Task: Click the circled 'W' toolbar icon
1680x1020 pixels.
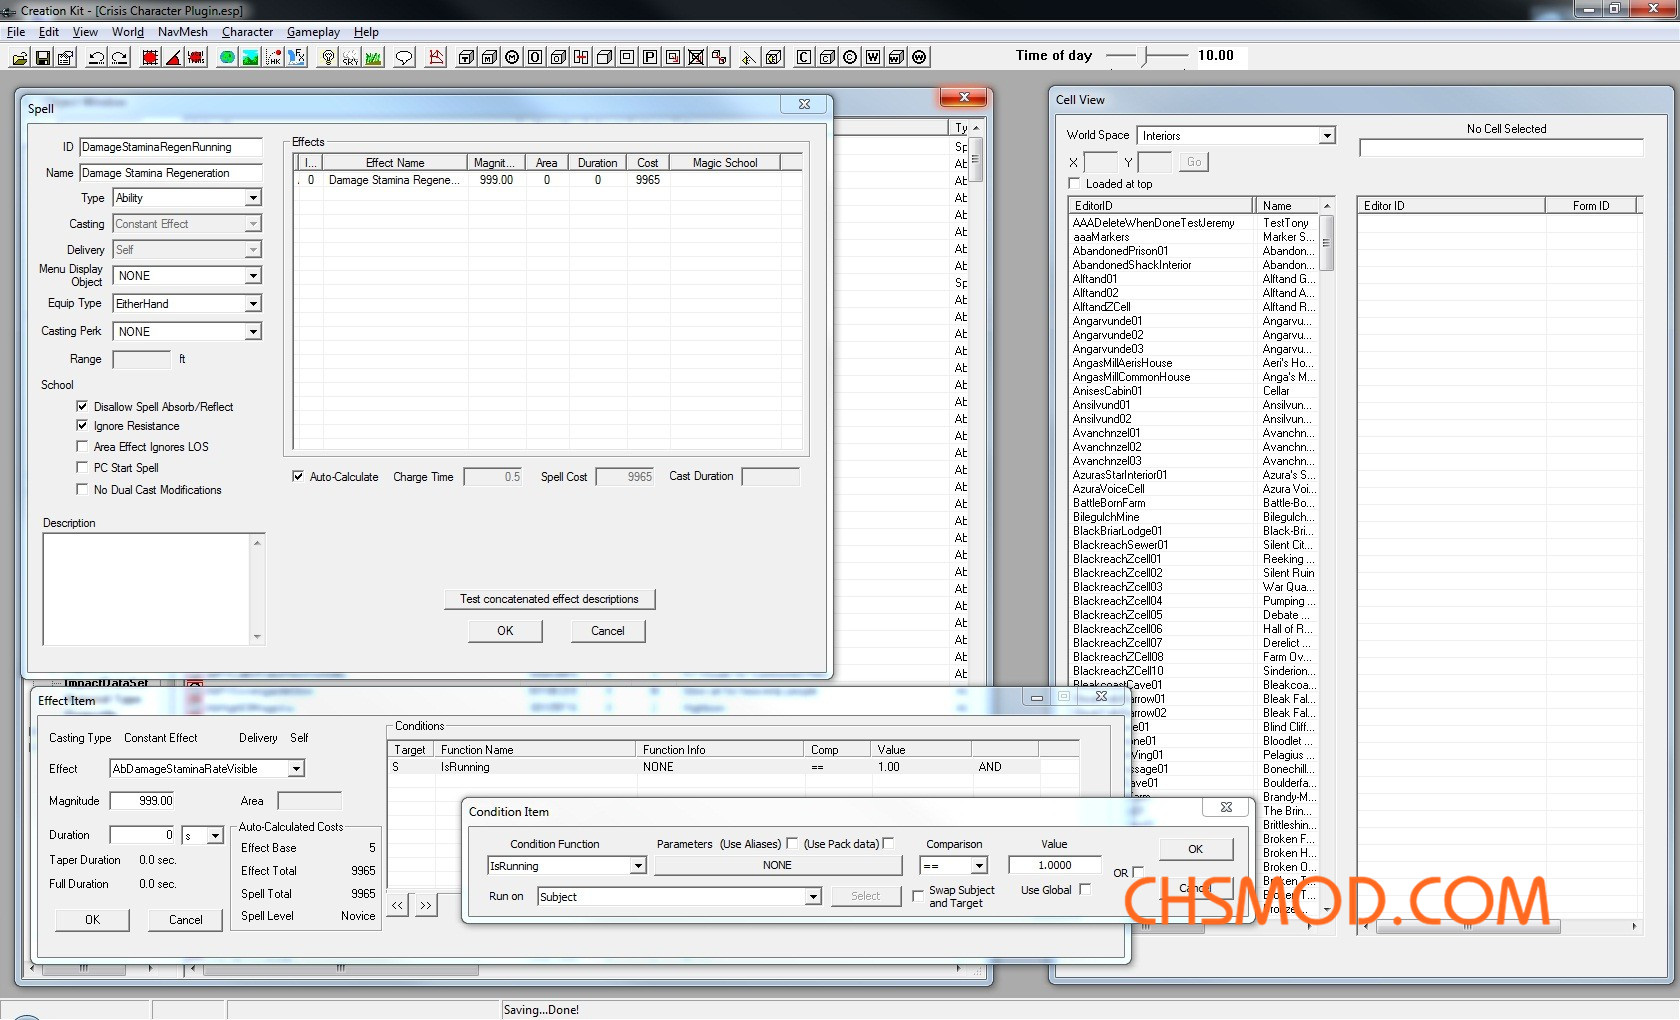Action: (x=919, y=57)
